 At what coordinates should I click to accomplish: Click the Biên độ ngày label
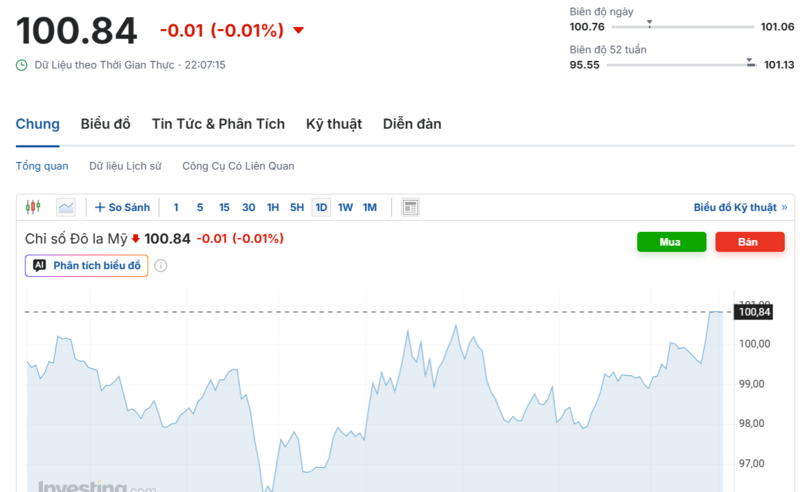point(602,12)
